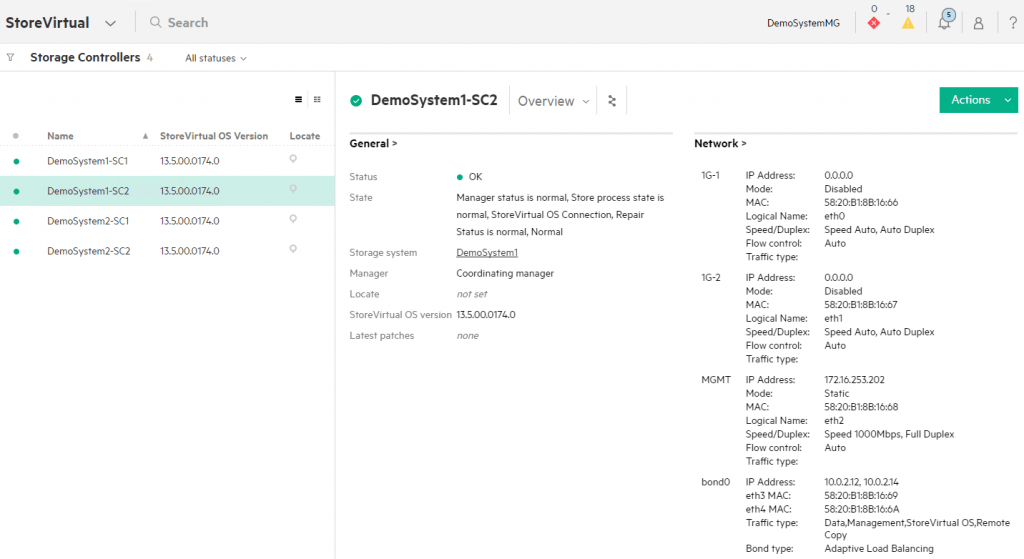Click the 1G-1 interface label
This screenshot has width=1024, height=559.
click(711, 175)
